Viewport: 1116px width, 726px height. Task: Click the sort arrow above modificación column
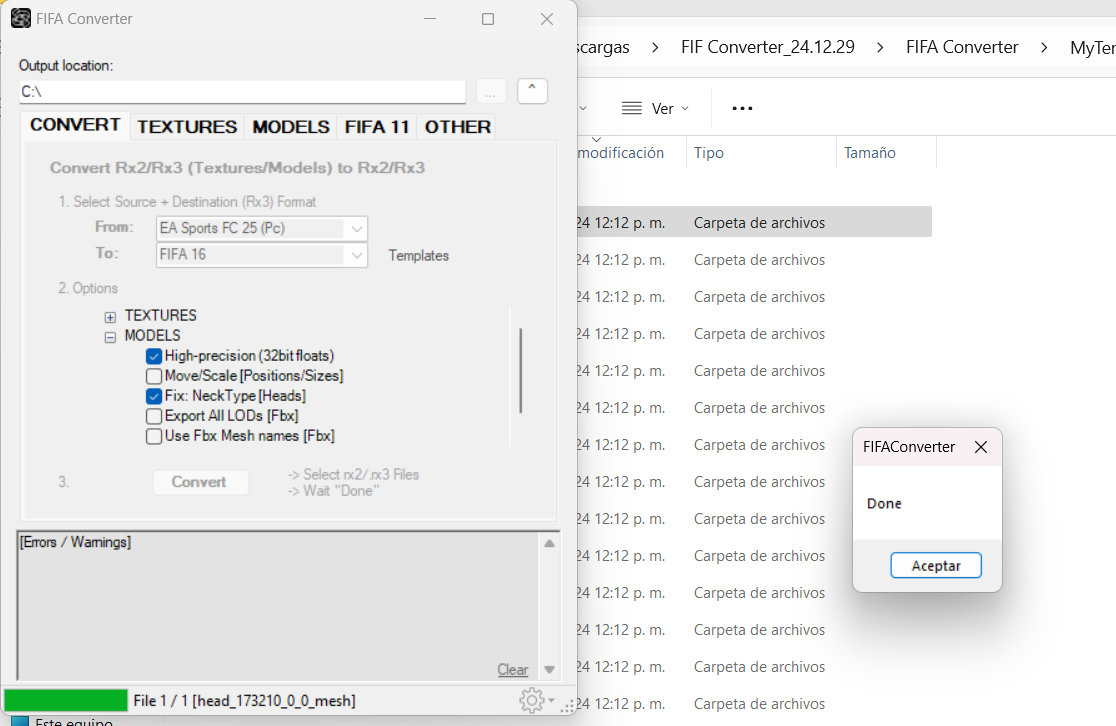pos(596,140)
